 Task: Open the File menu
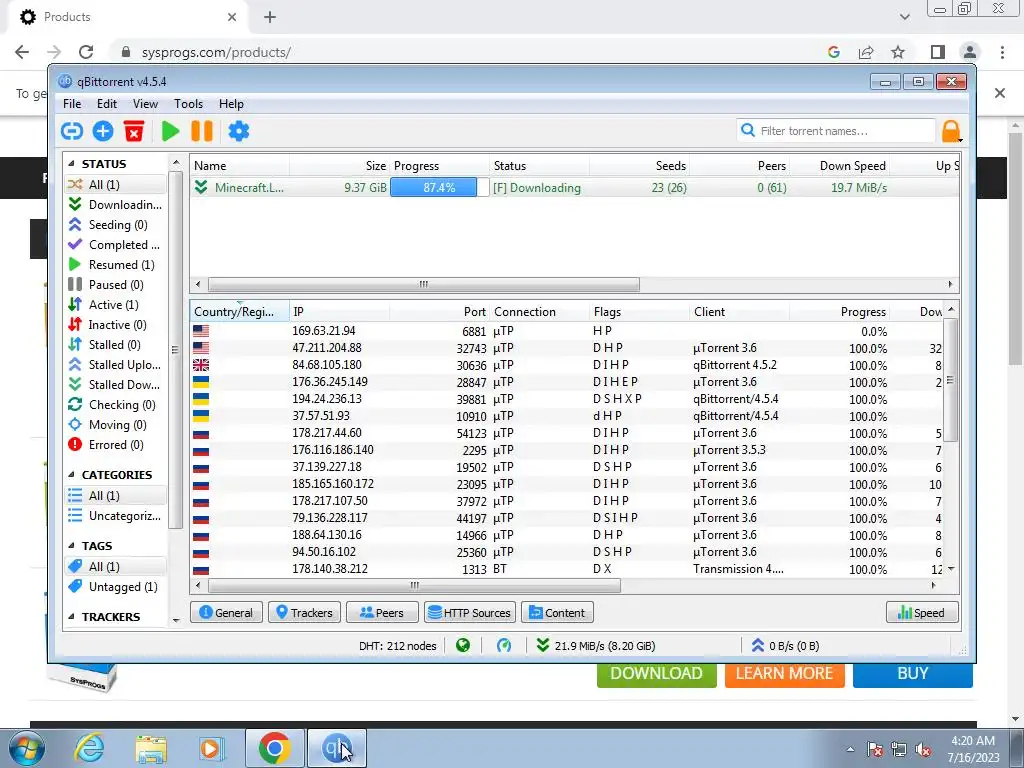coord(72,104)
